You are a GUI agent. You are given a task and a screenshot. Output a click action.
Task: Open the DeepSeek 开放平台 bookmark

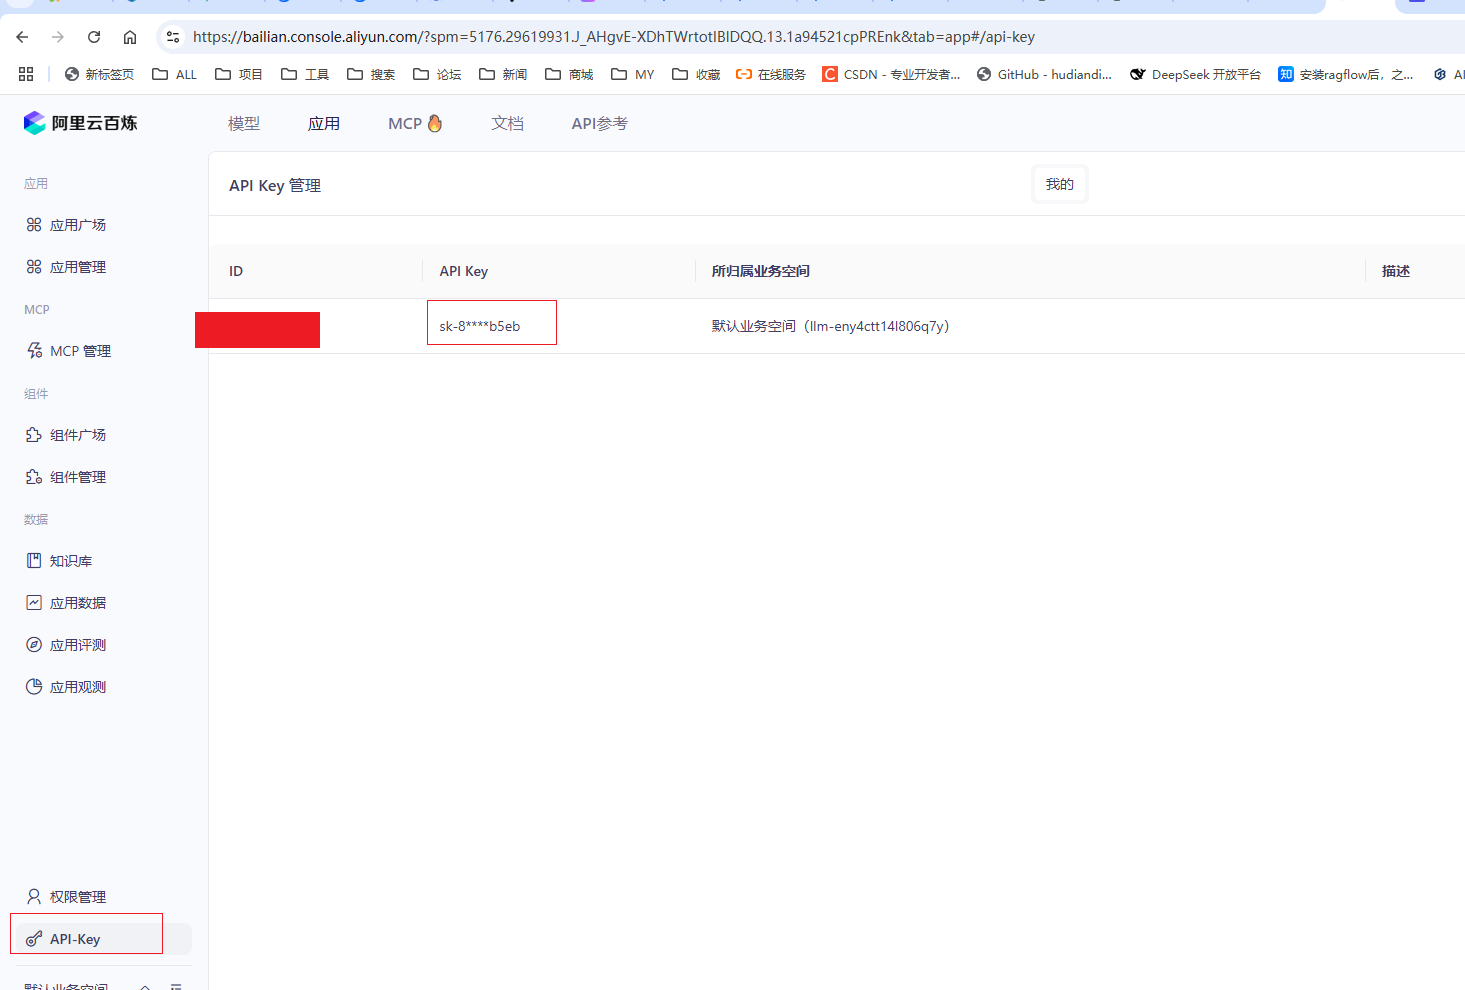(x=1195, y=74)
